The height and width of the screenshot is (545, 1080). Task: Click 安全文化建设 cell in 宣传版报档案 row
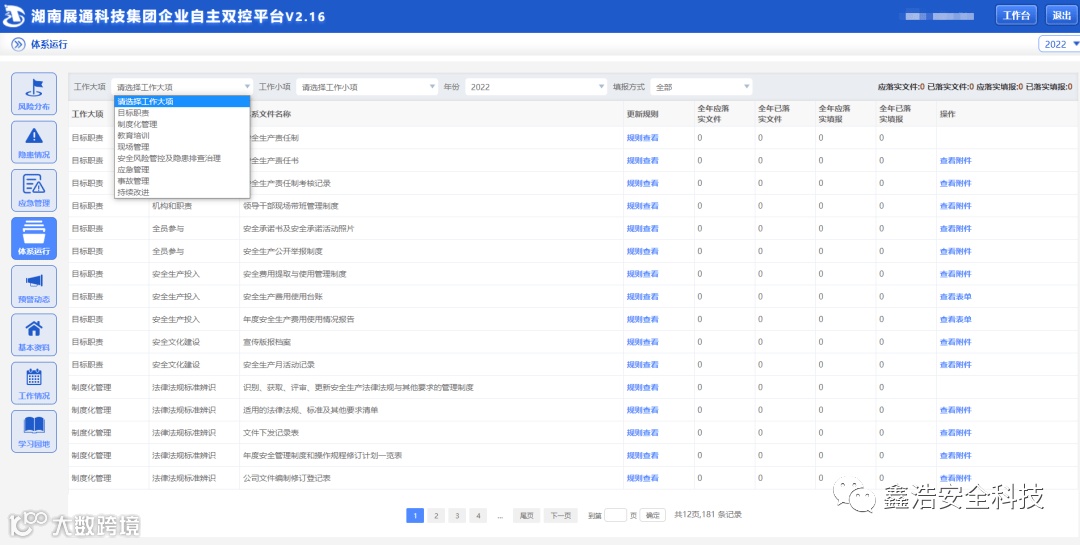[x=176, y=342]
